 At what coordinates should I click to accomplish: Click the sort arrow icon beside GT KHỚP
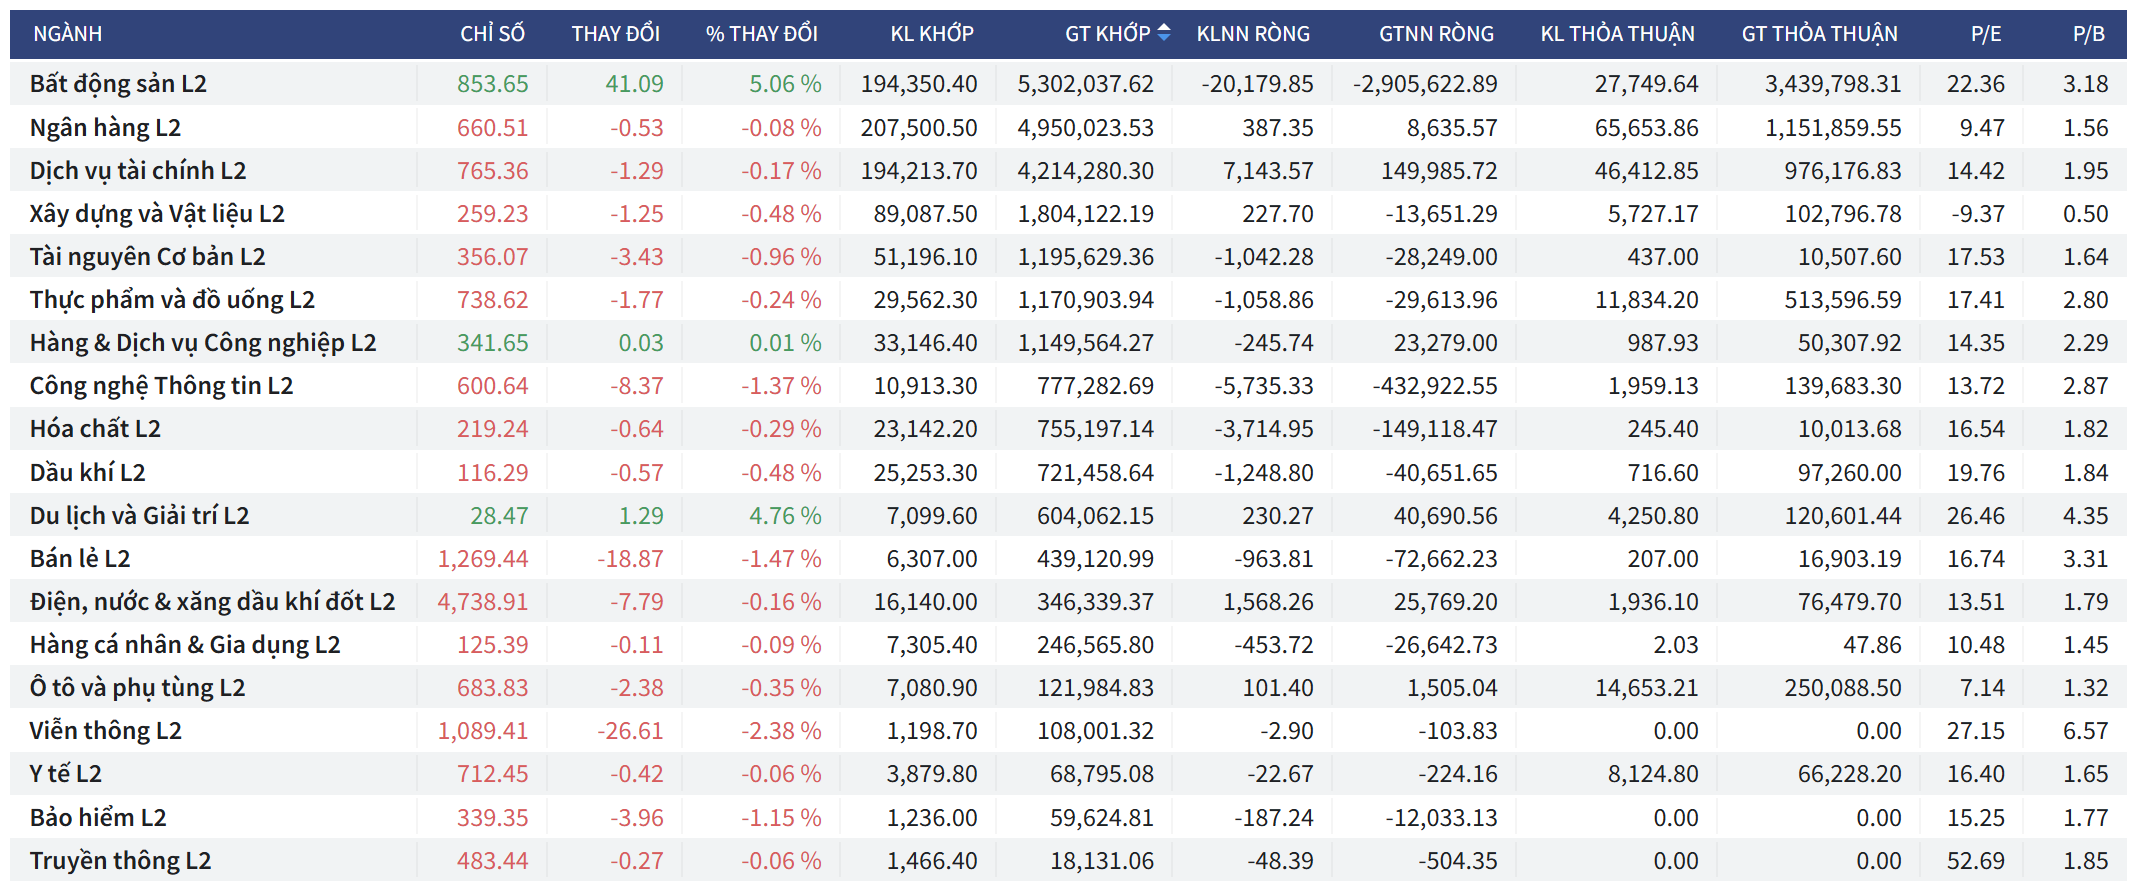click(1164, 33)
